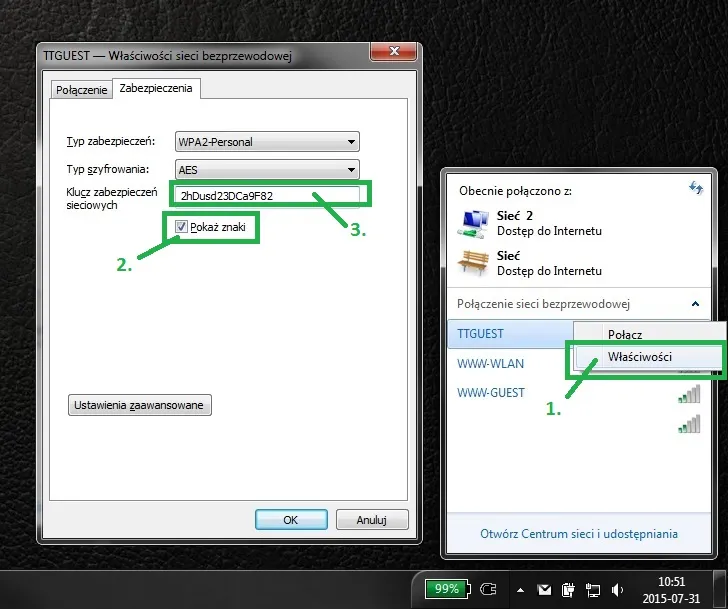The width and height of the screenshot is (728, 609).
Task: Switch to the Połączenie tab
Action: (x=81, y=90)
